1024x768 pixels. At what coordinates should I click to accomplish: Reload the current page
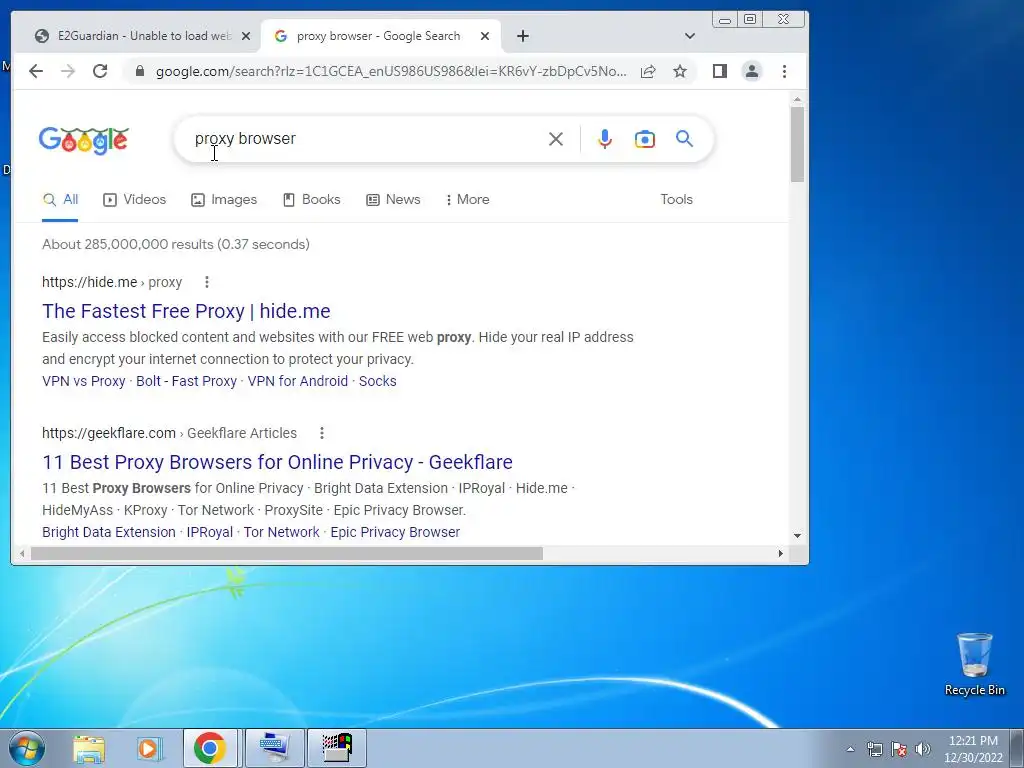(x=100, y=71)
